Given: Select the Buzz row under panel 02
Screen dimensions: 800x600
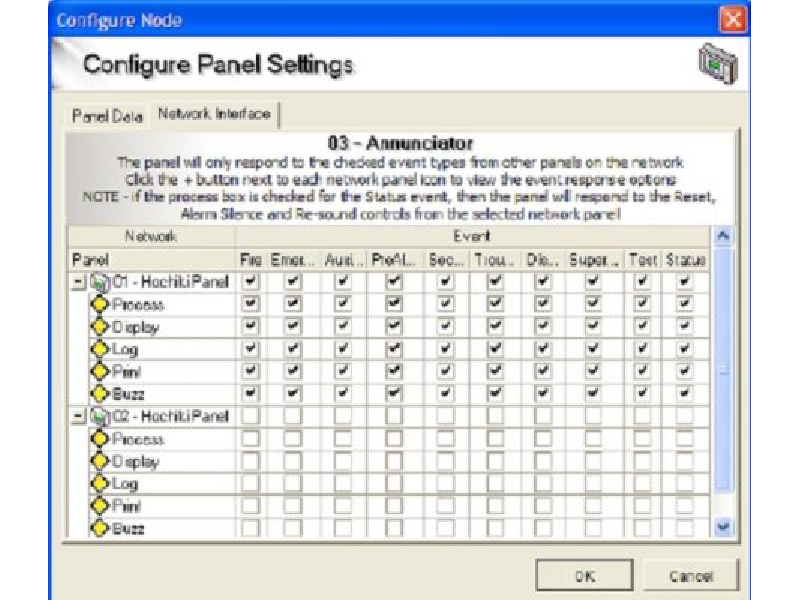Looking at the screenshot, I should (x=128, y=529).
